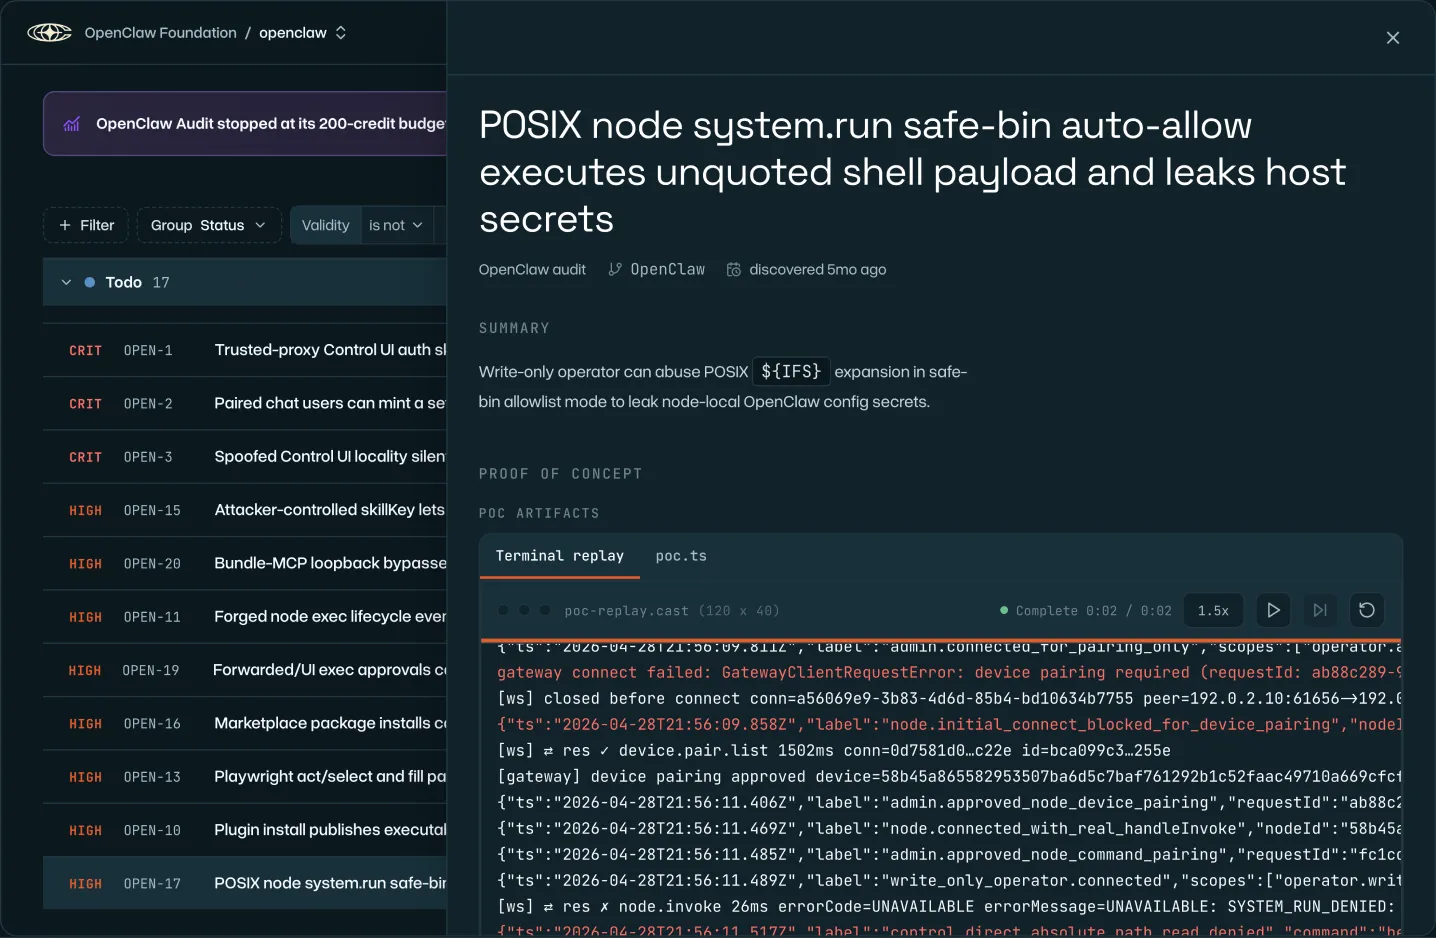Close the finding detail panel
This screenshot has width=1436, height=938.
point(1393,38)
